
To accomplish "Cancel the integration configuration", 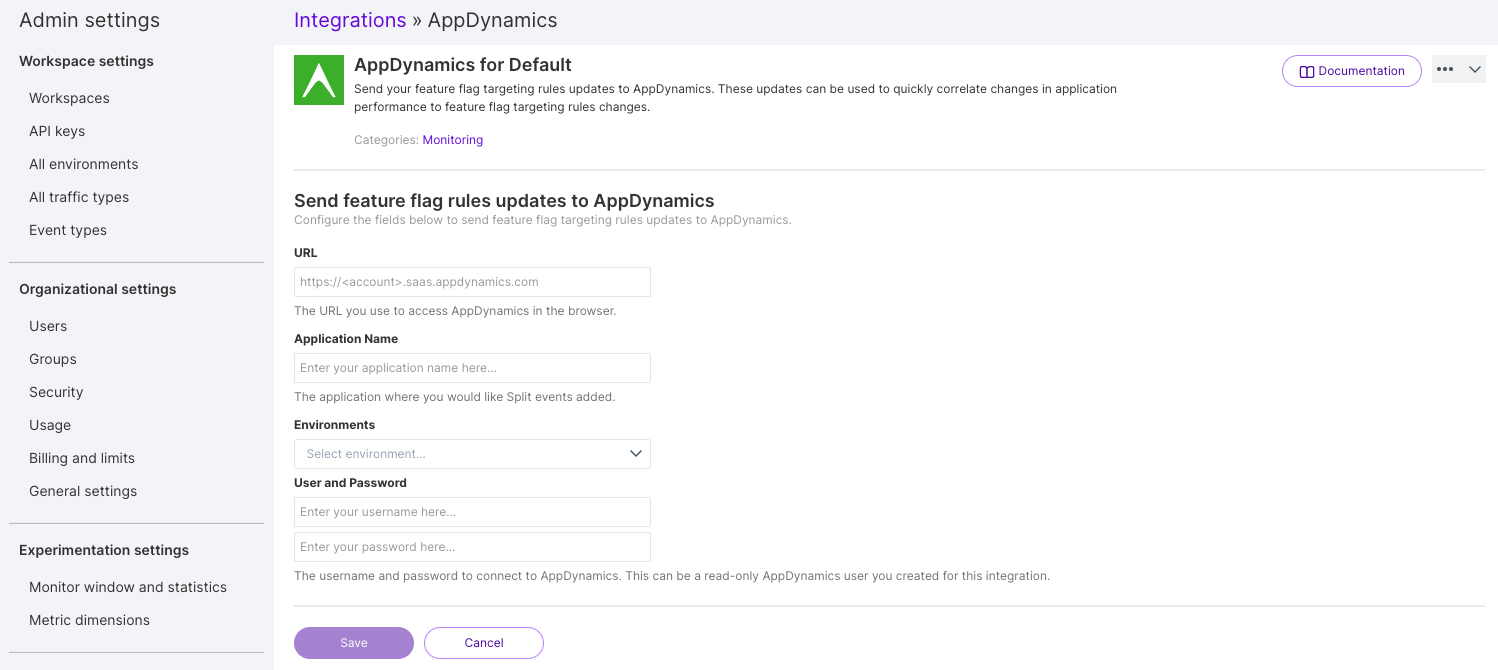I will coord(484,643).
